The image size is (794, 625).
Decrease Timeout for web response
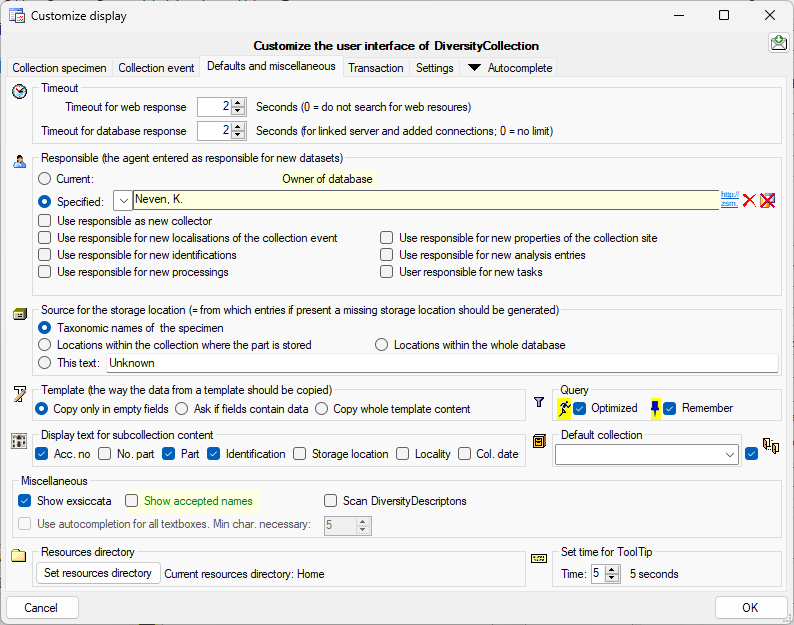pos(238,111)
